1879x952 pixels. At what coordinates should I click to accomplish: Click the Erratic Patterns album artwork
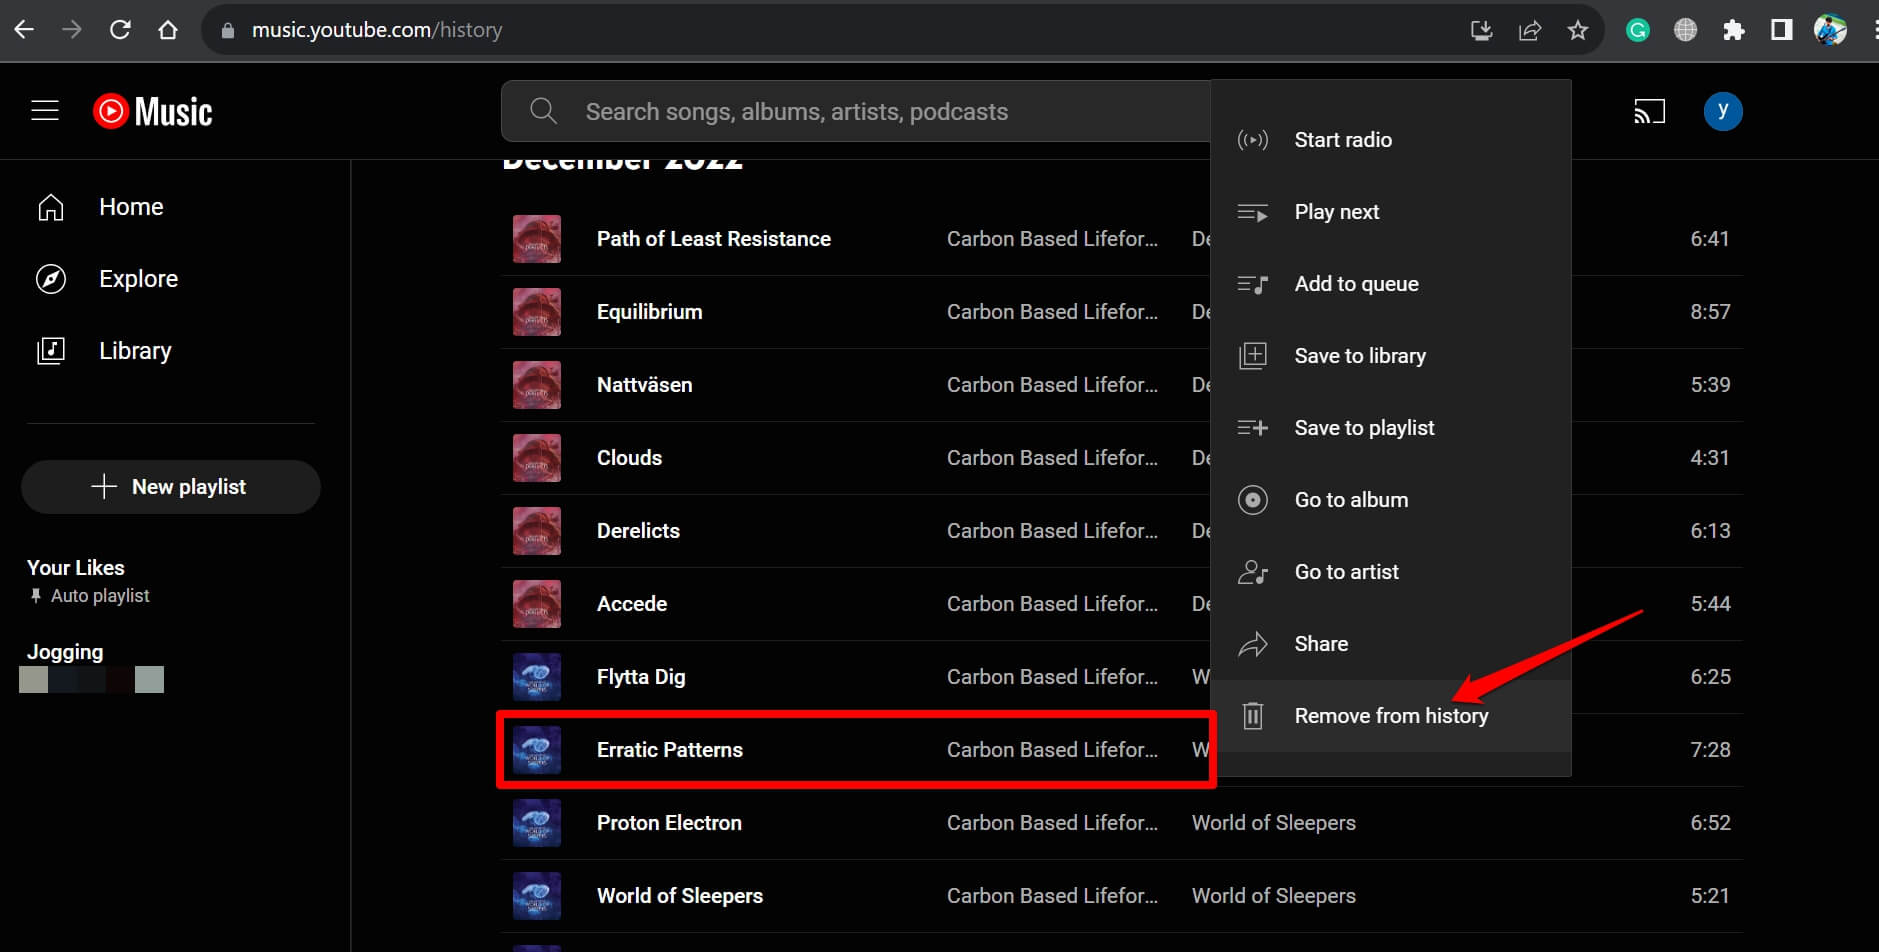(537, 749)
